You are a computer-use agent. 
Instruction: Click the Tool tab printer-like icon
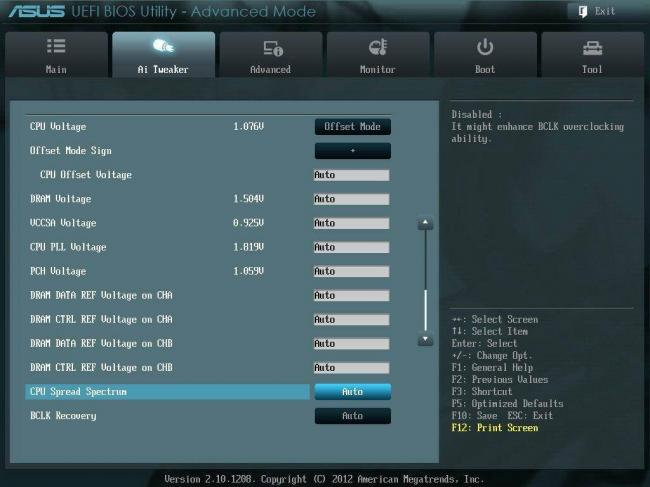(592, 48)
